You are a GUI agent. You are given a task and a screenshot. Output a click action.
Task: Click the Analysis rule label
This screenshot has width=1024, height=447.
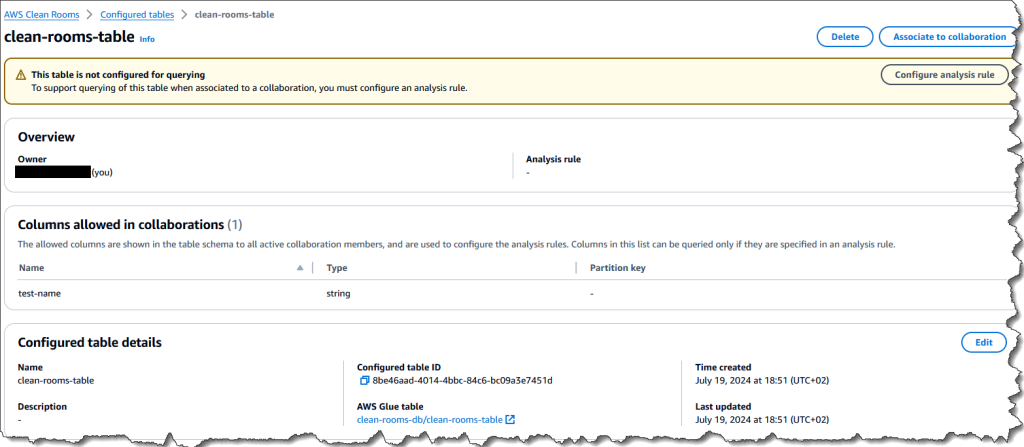[553, 159]
